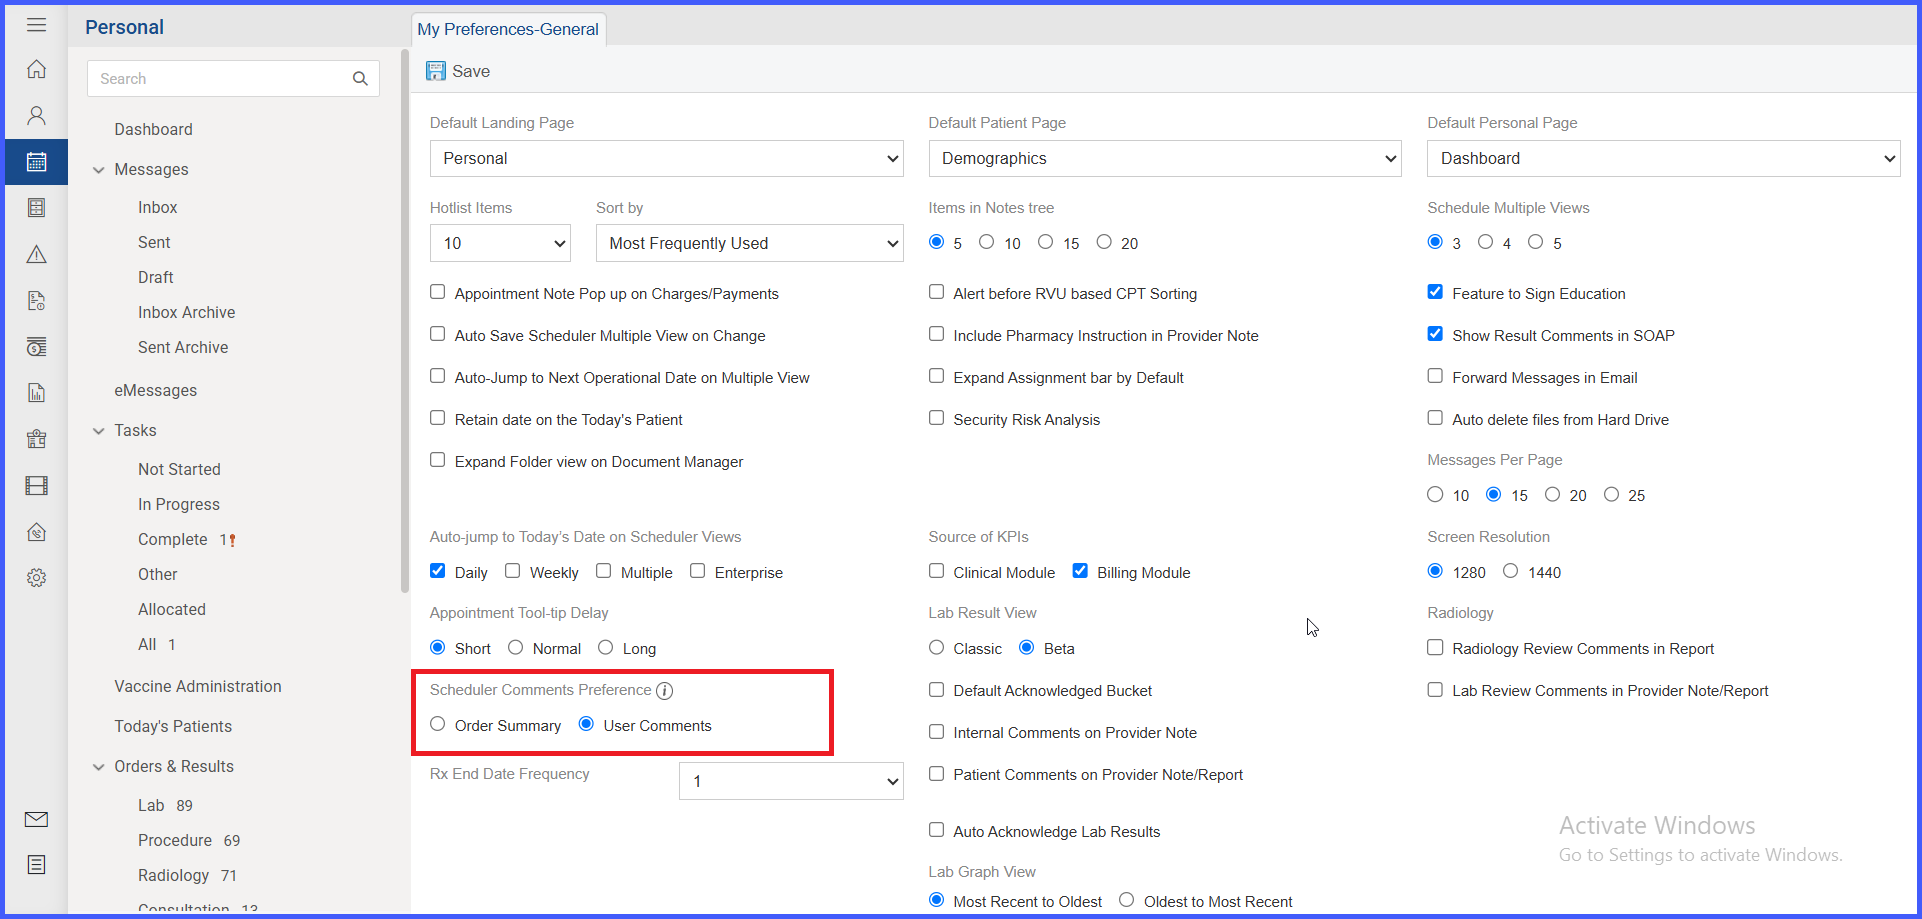Check the Weekly auto-jump checkbox
The image size is (1922, 919).
click(x=512, y=571)
